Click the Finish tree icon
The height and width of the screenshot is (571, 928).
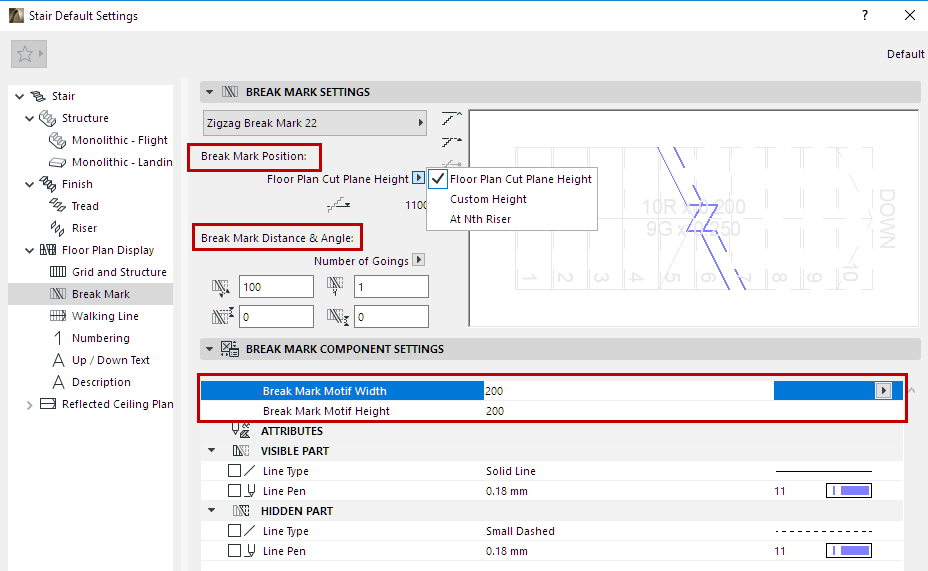[47, 184]
